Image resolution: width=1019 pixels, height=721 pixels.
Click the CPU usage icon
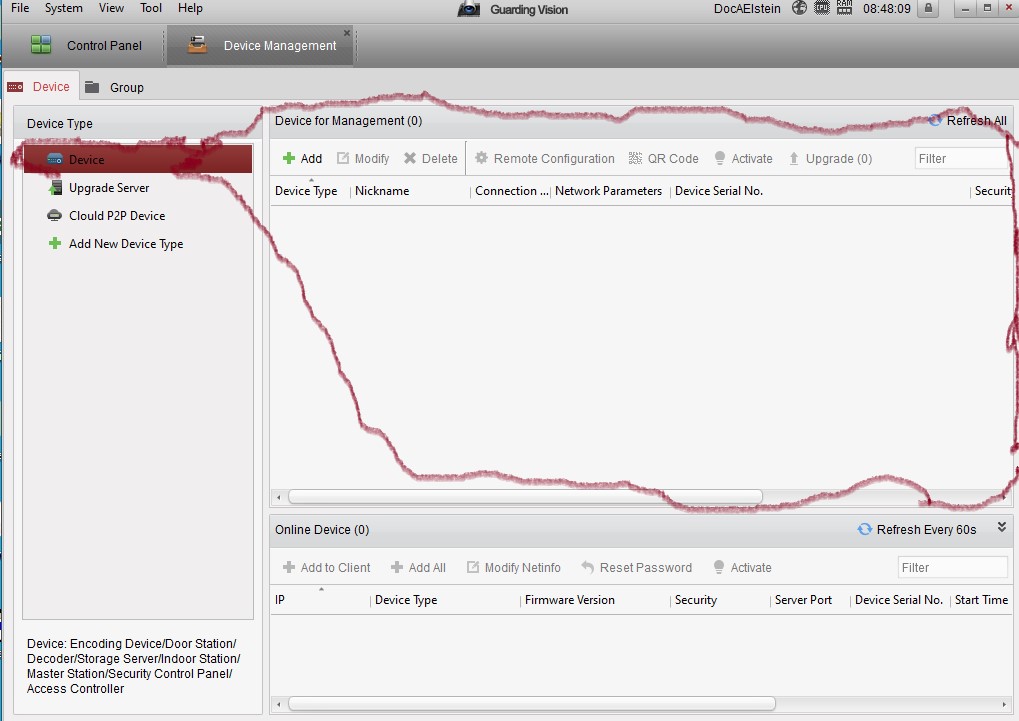click(822, 8)
